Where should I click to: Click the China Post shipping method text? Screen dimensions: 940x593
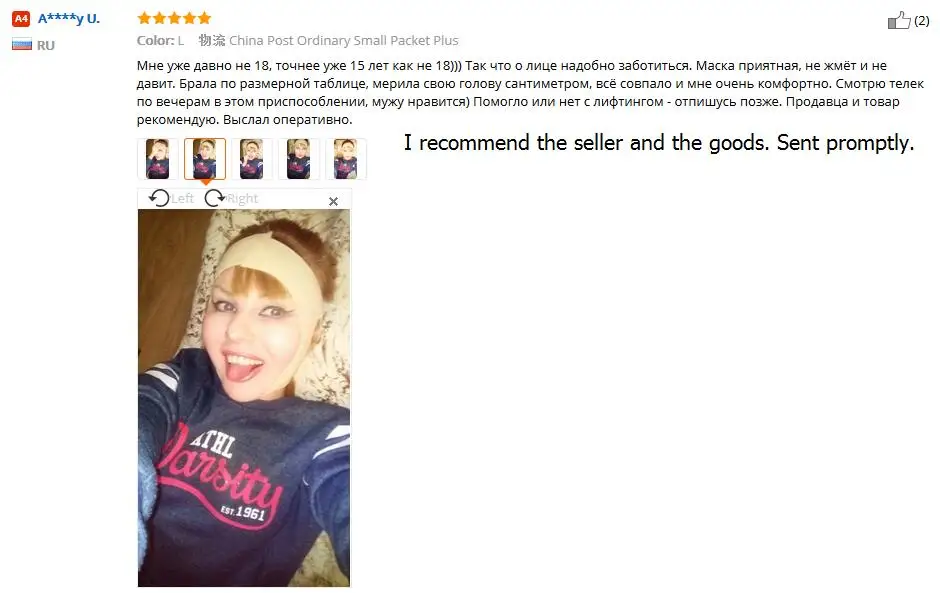pyautogui.click(x=344, y=40)
